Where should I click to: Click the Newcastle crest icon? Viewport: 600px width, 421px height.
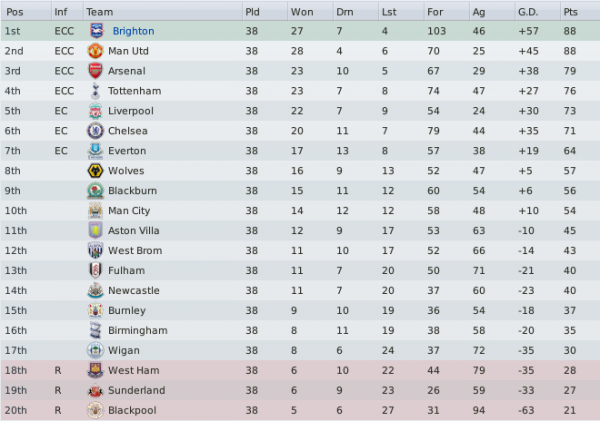coord(96,290)
